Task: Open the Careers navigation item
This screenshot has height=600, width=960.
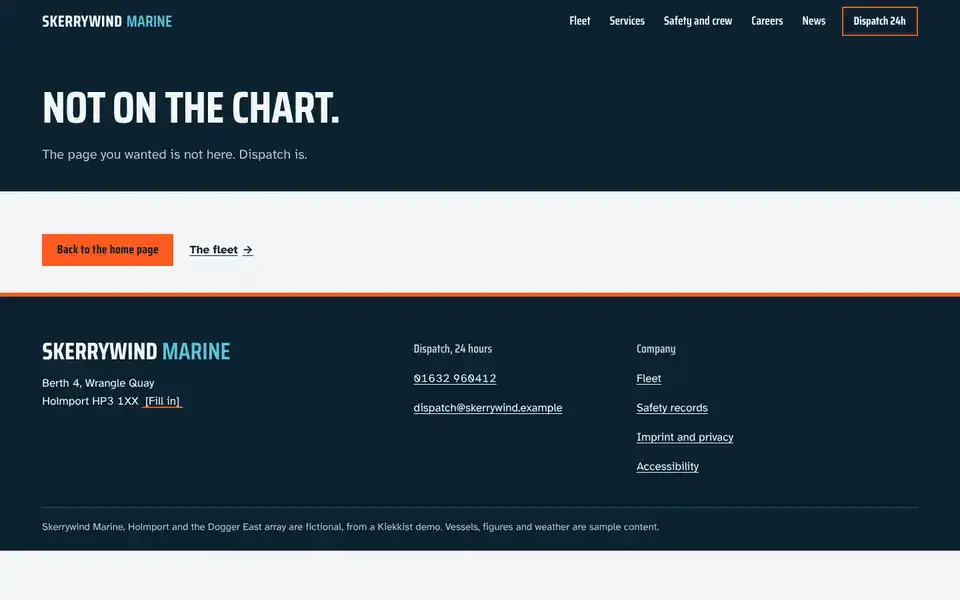Action: pyautogui.click(x=767, y=21)
